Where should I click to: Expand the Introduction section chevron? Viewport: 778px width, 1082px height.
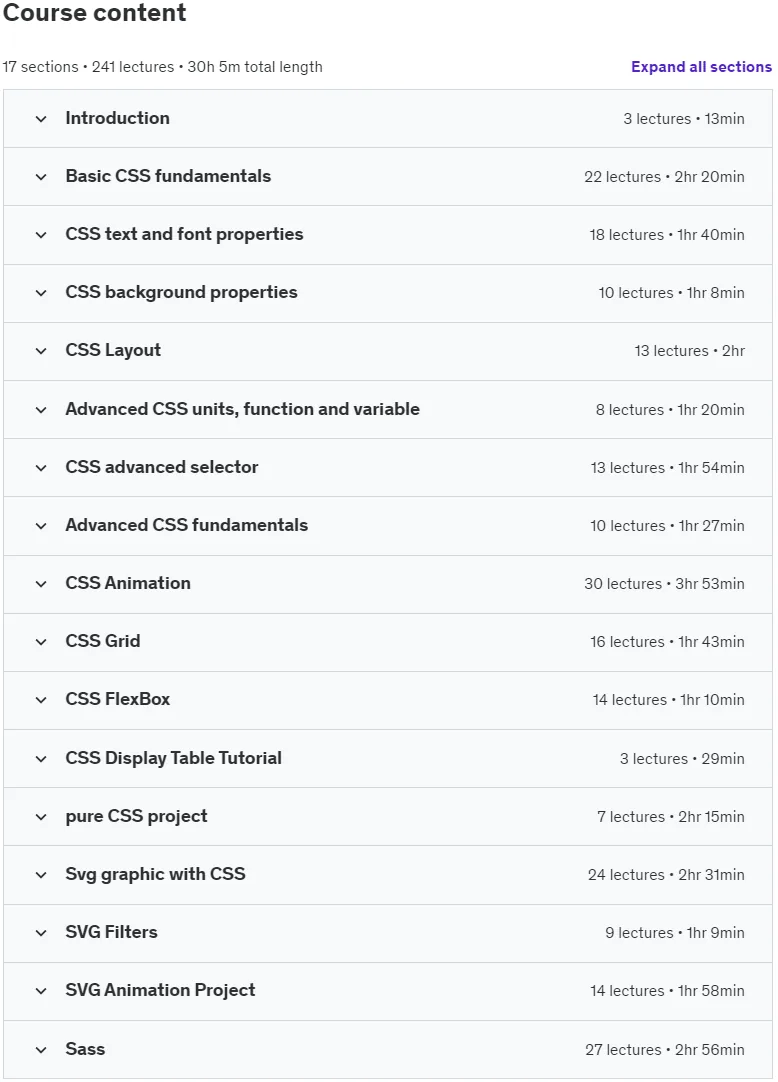coord(41,119)
